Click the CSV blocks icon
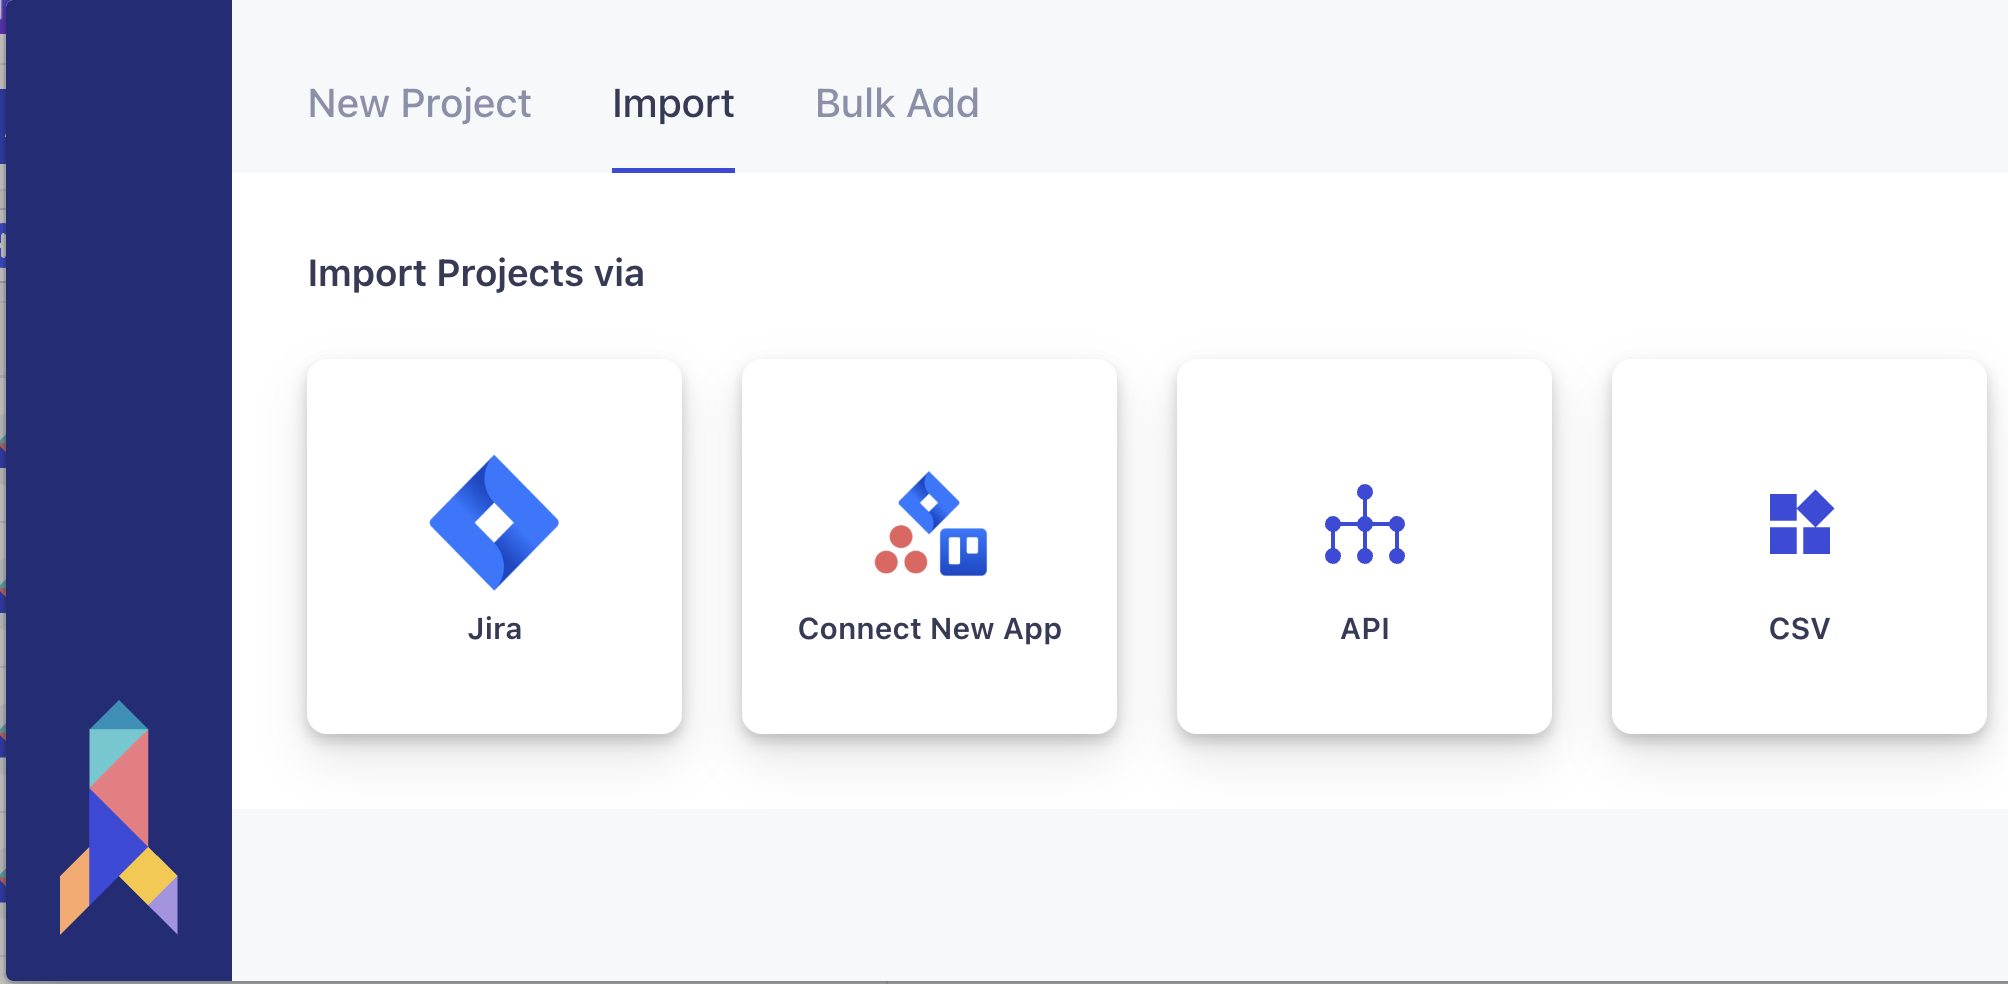 [1800, 522]
